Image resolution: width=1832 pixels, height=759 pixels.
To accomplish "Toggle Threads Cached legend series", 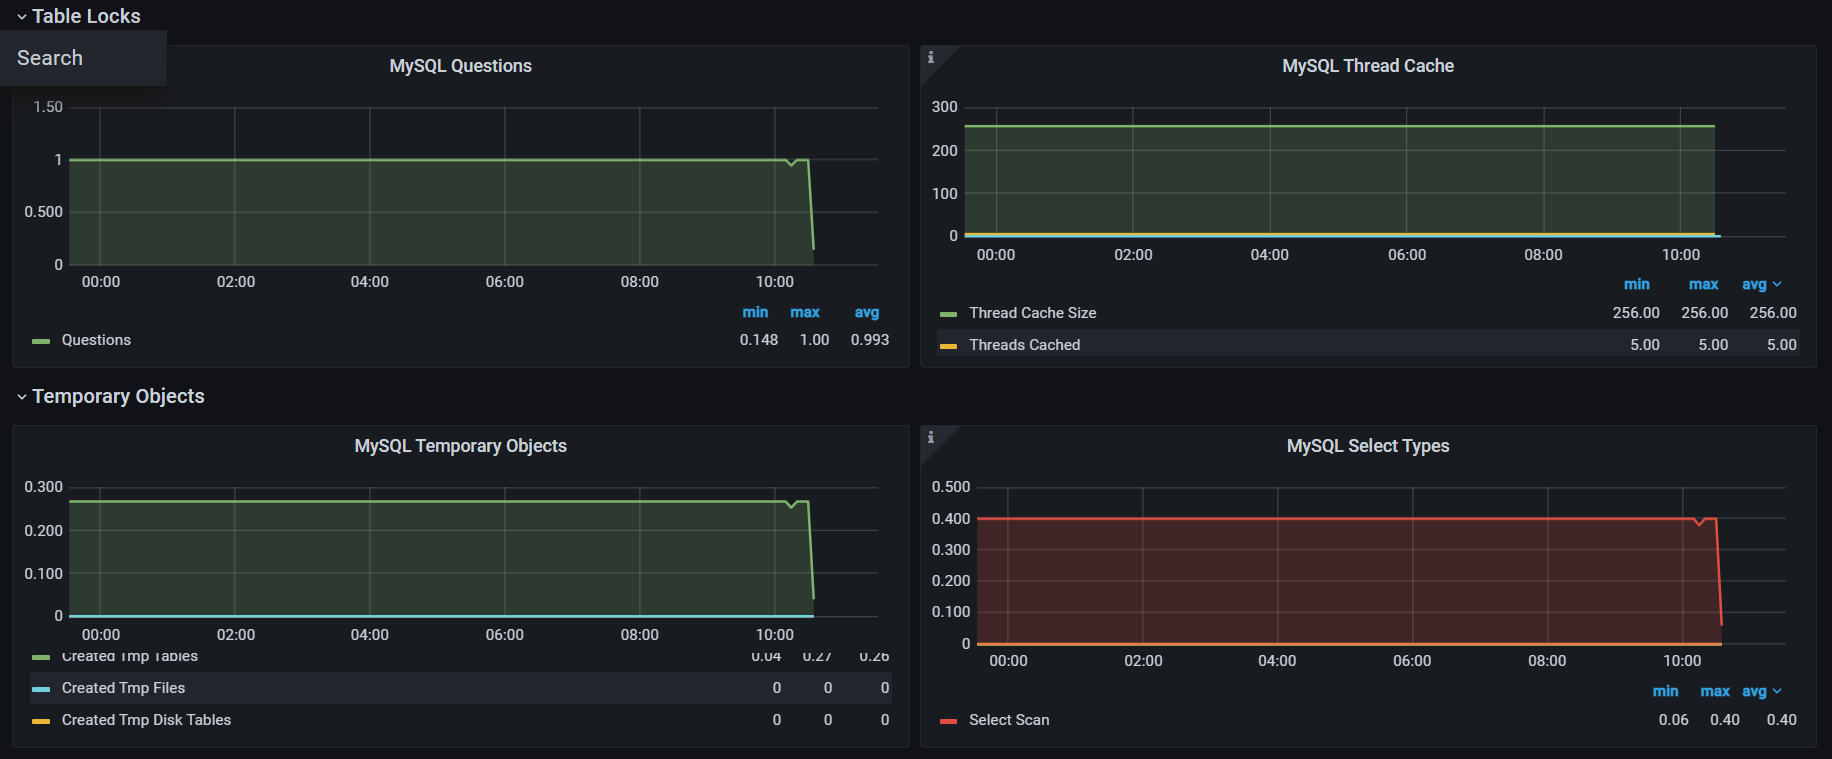I will tap(1024, 345).
